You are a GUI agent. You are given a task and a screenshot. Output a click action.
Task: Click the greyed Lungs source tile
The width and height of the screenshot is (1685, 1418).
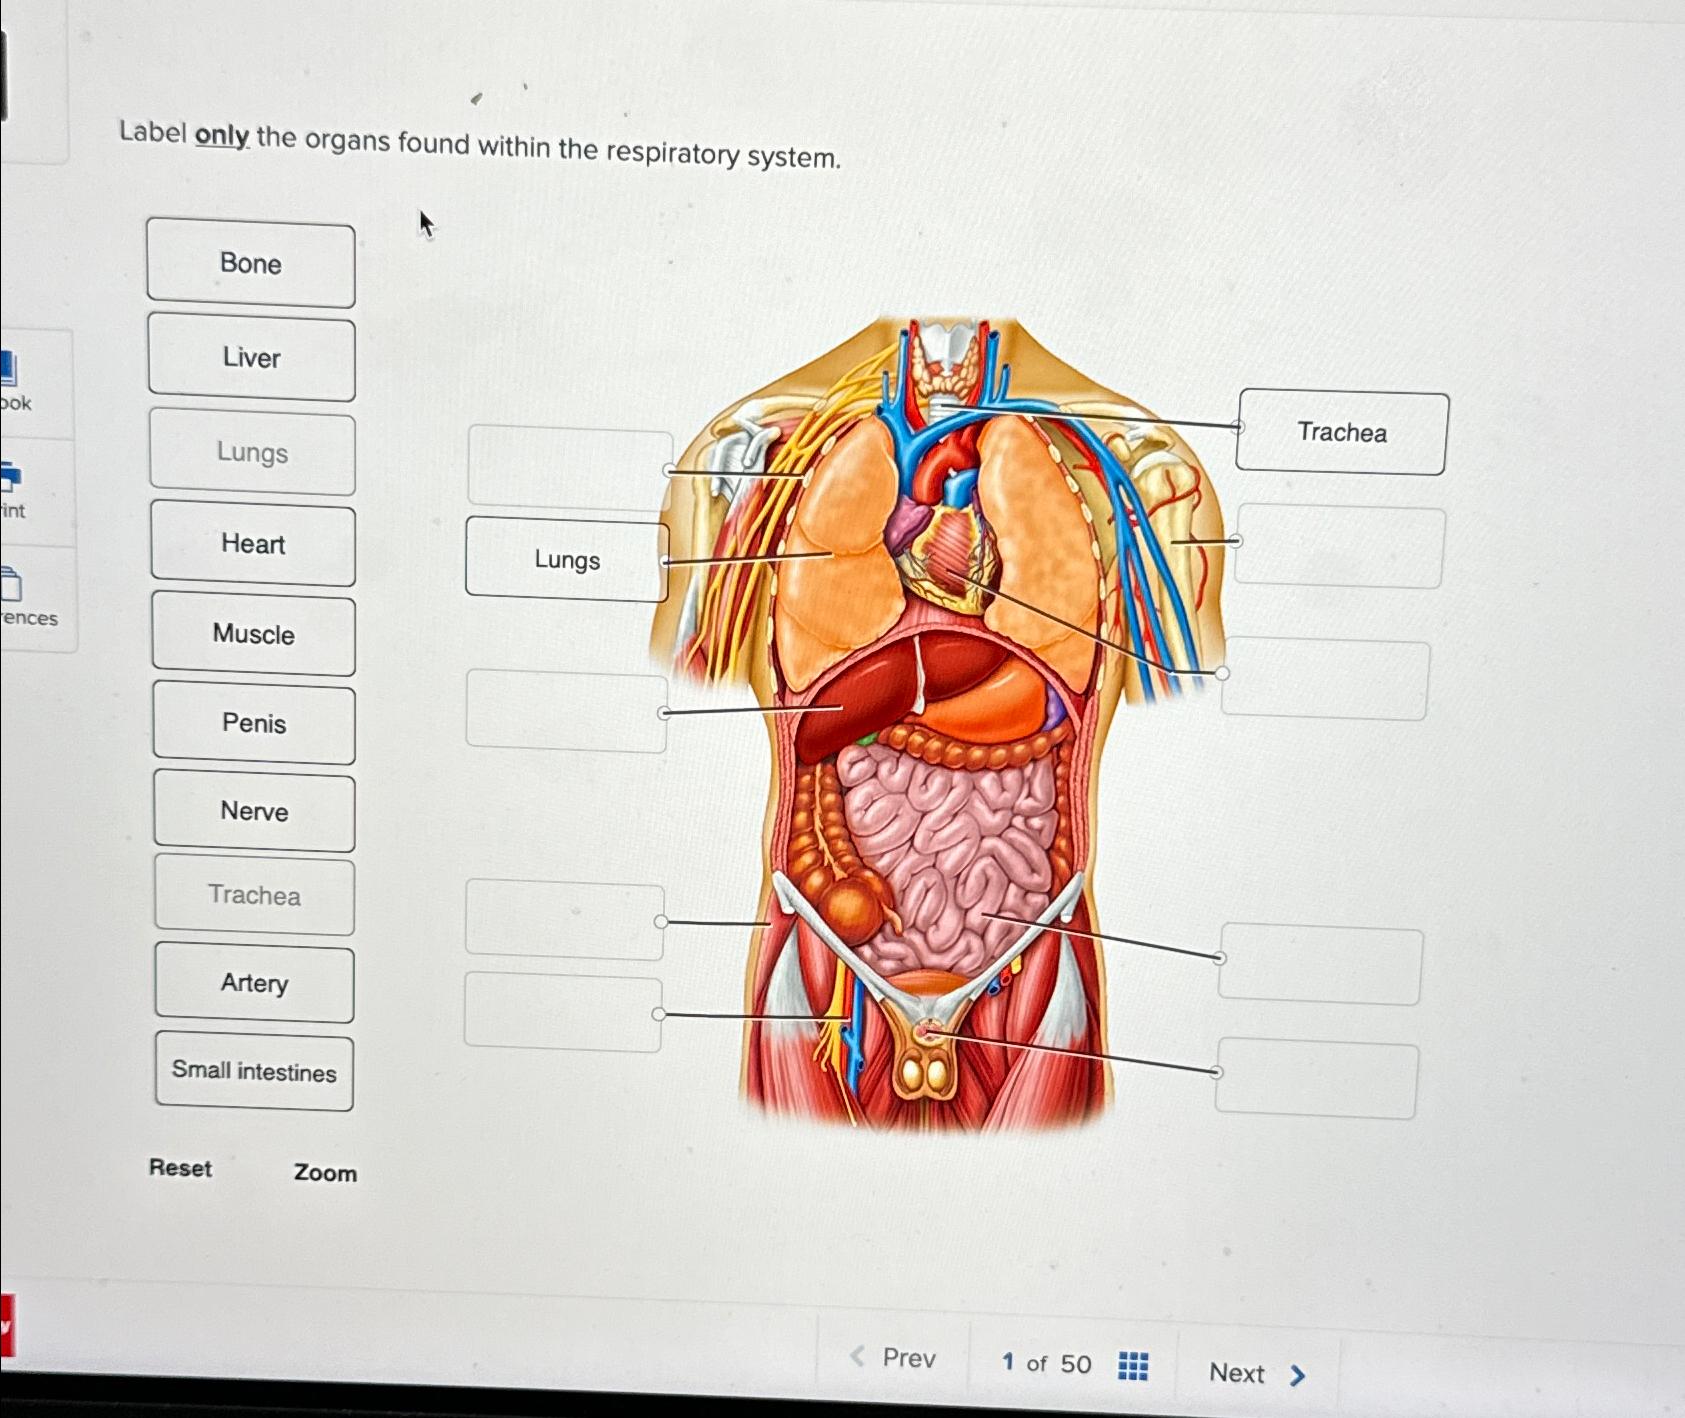coord(253,452)
